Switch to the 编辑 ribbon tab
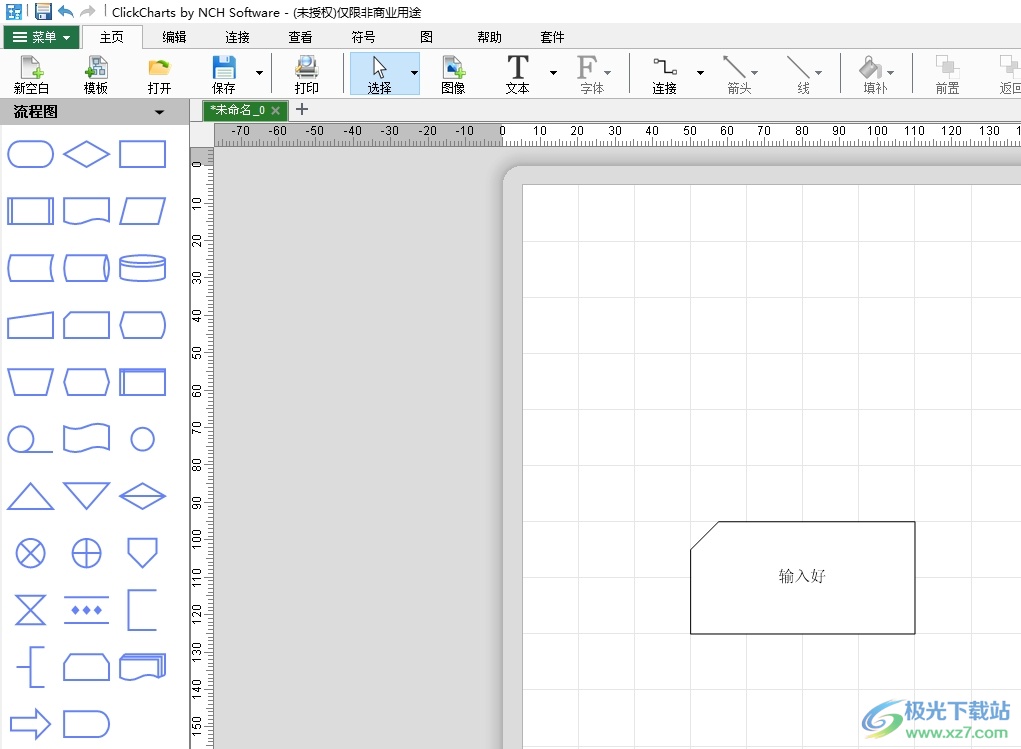Screen dimensions: 1021x749 (x=174, y=37)
